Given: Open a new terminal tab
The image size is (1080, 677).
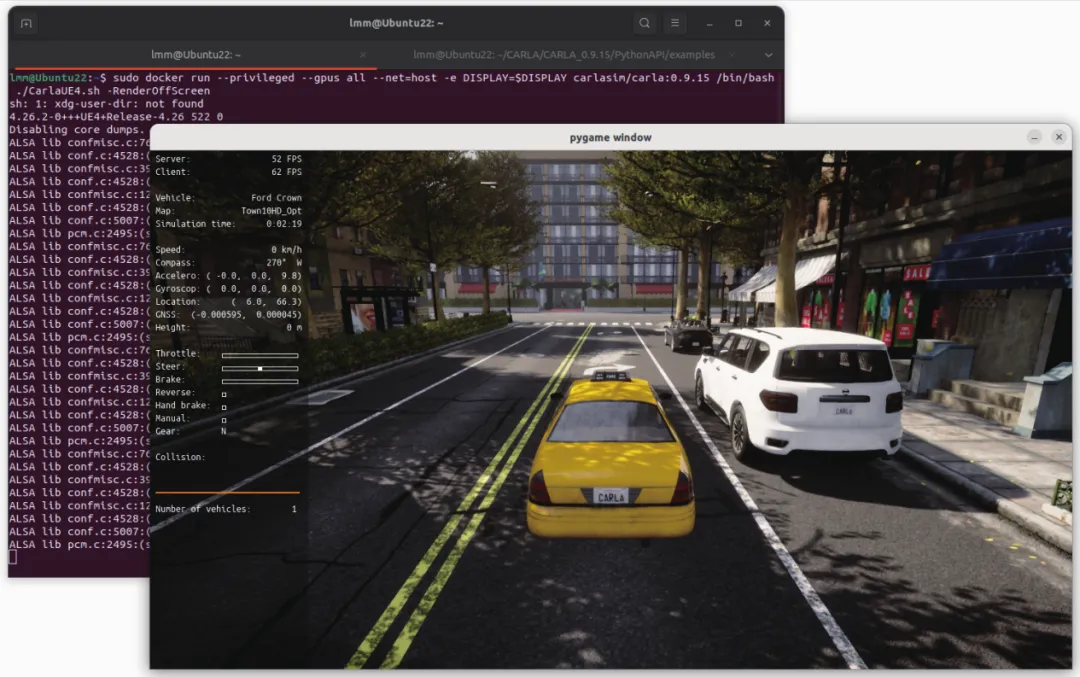Looking at the screenshot, I should click(x=26, y=23).
